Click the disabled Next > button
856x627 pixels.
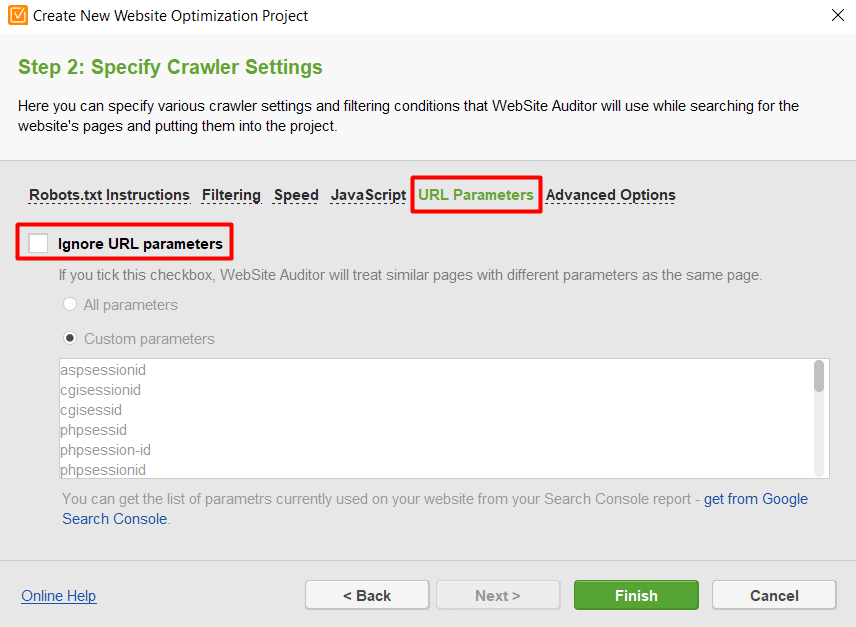point(498,595)
